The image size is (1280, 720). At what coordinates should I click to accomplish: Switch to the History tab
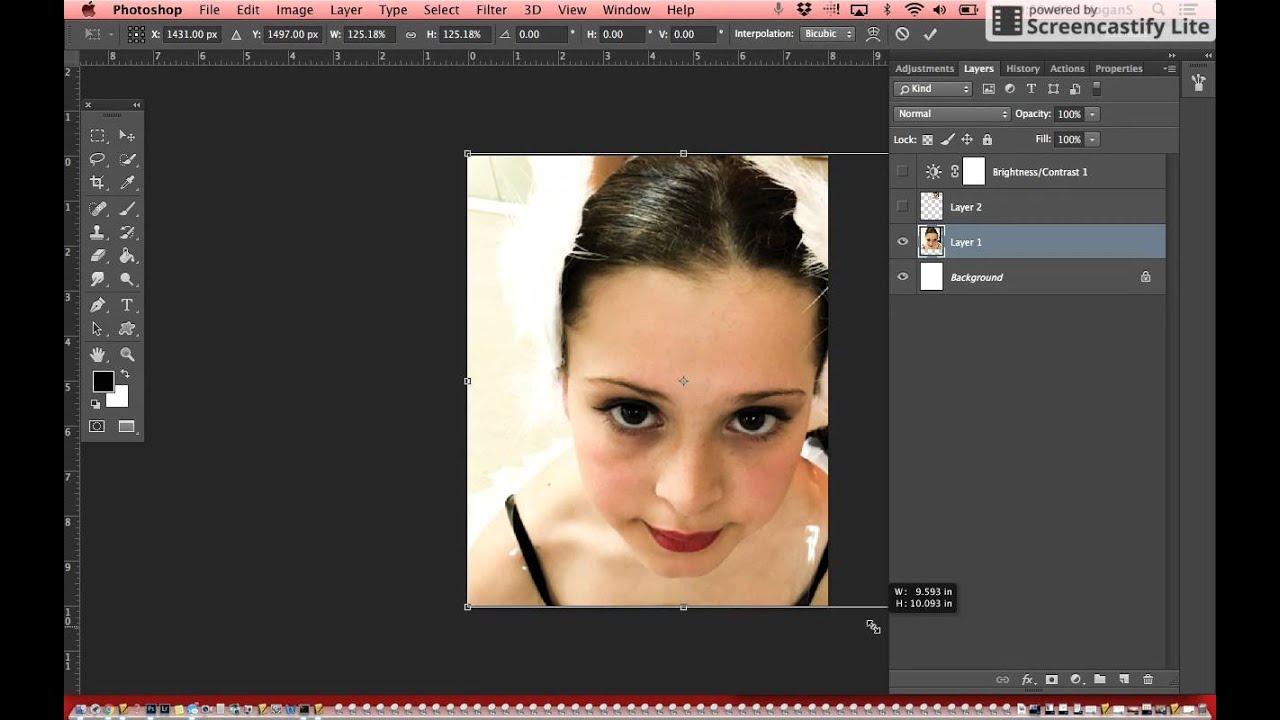pyautogui.click(x=1022, y=69)
